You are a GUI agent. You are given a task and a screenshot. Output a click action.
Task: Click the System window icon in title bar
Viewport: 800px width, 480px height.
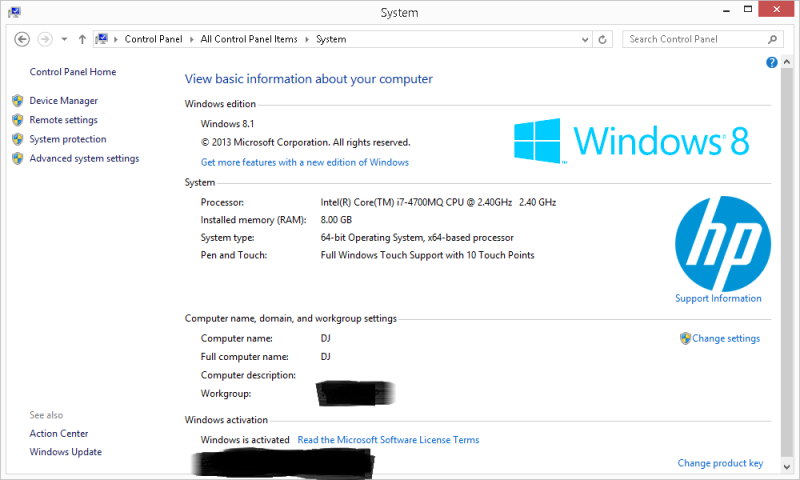15,12
